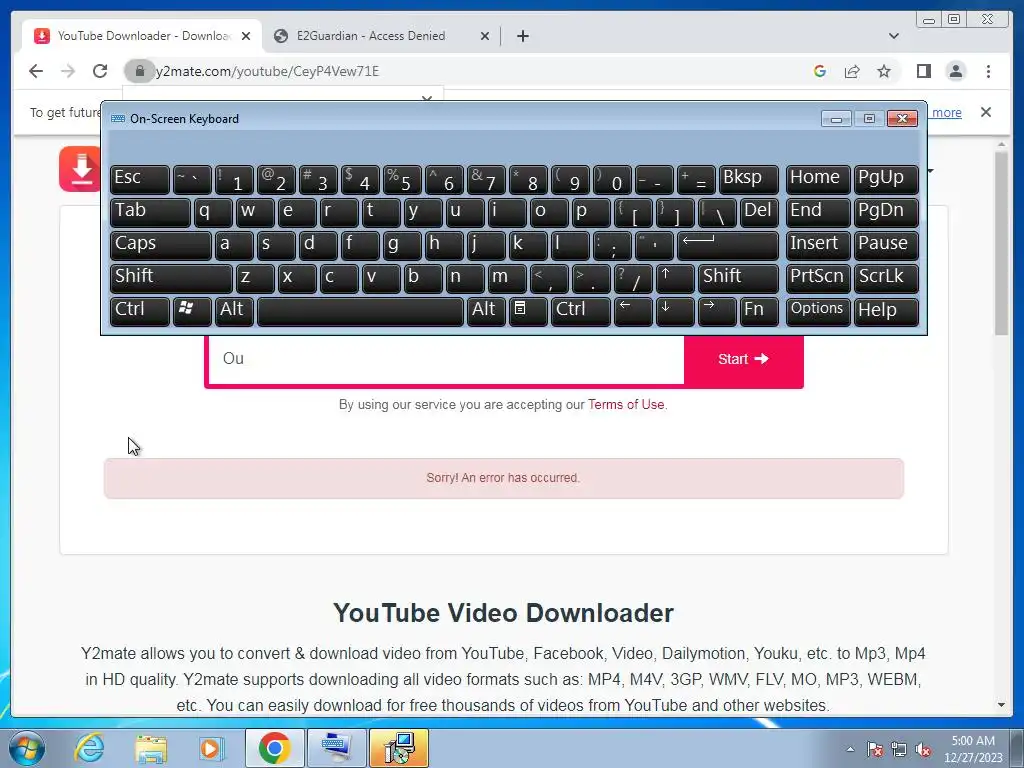Click the Enter key on keyboard
The height and width of the screenshot is (768, 1024).
728,245
